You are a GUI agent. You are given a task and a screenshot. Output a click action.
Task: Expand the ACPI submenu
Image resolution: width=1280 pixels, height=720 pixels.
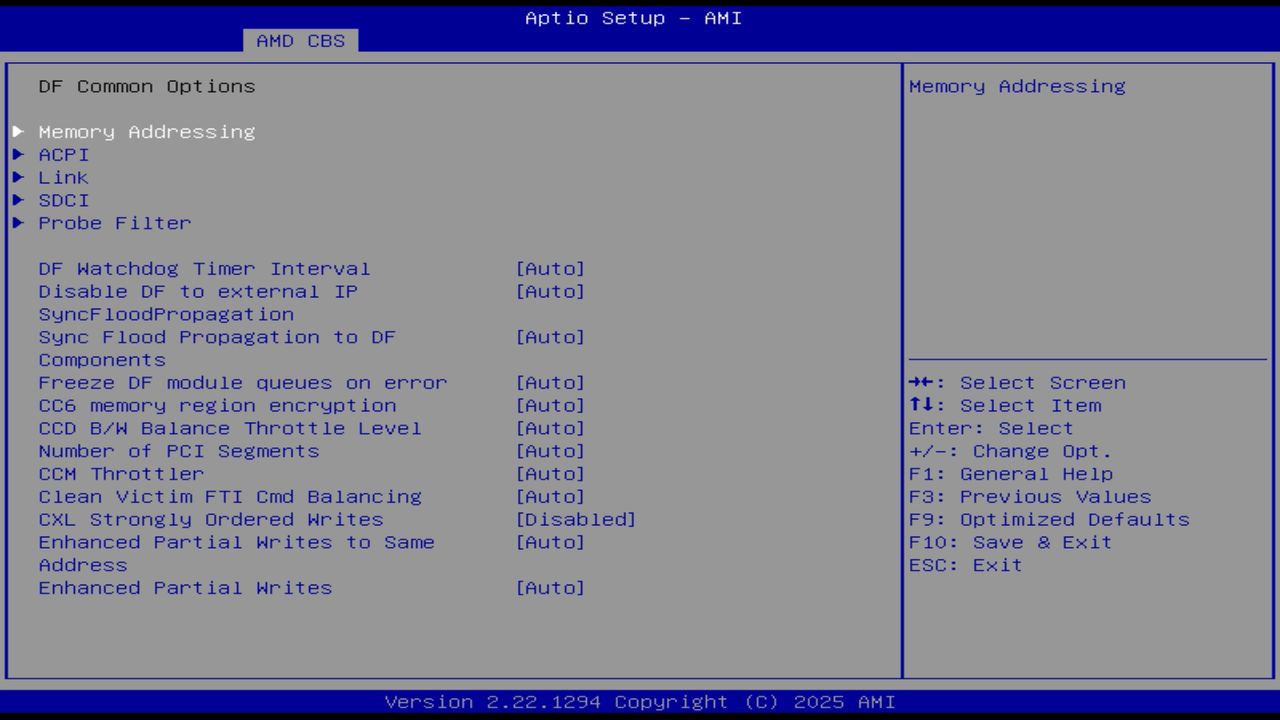(x=63, y=154)
